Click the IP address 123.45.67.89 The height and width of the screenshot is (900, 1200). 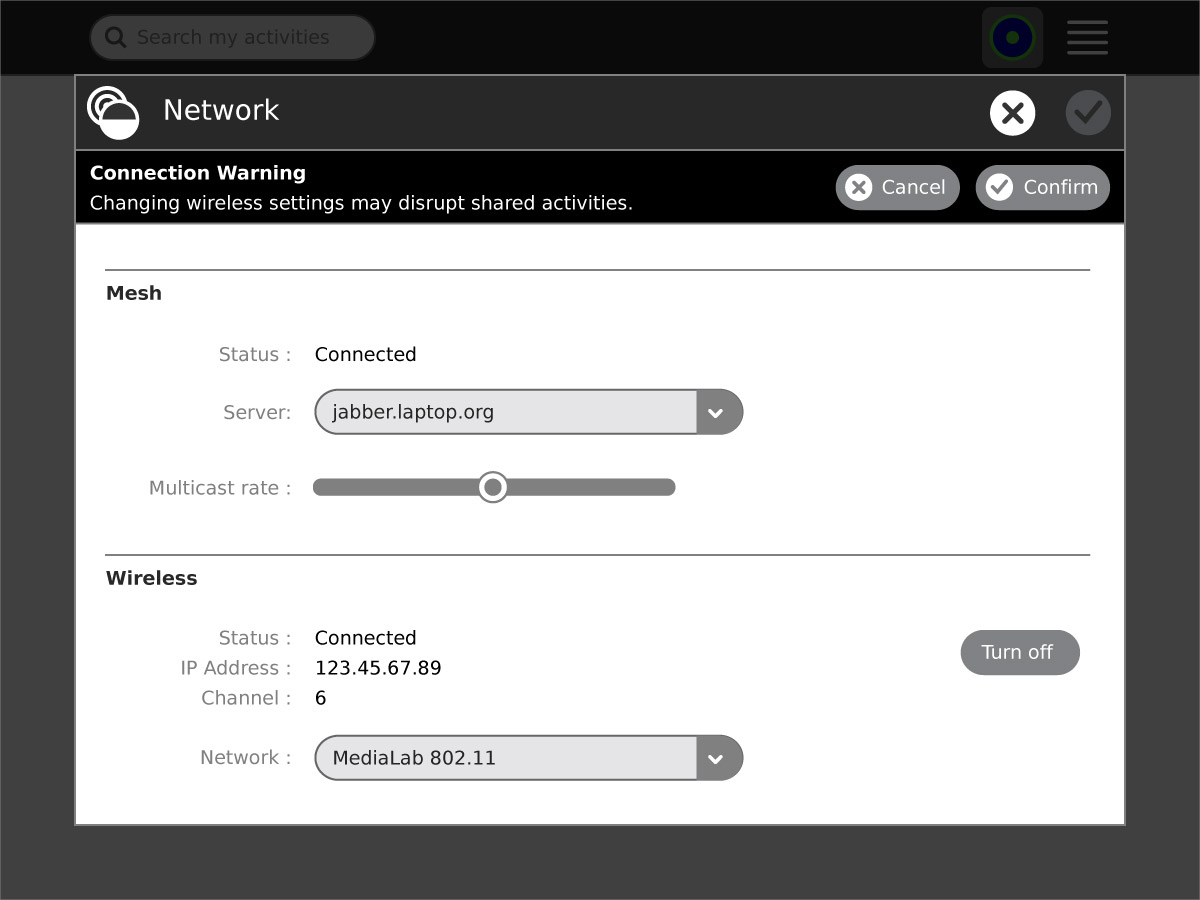click(x=378, y=668)
